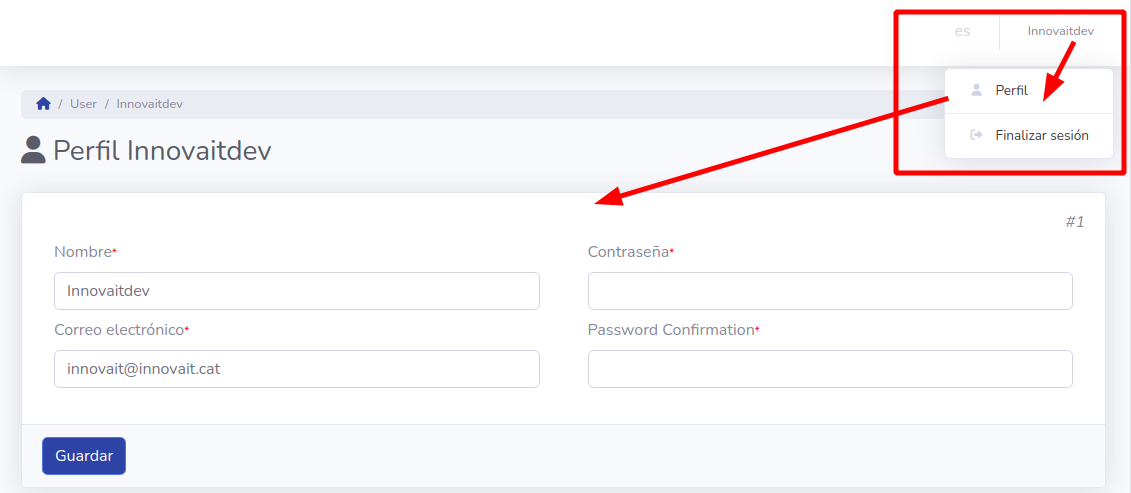Click into the Correo electrónico field
Viewport: 1131px width, 493px height.
click(297, 369)
